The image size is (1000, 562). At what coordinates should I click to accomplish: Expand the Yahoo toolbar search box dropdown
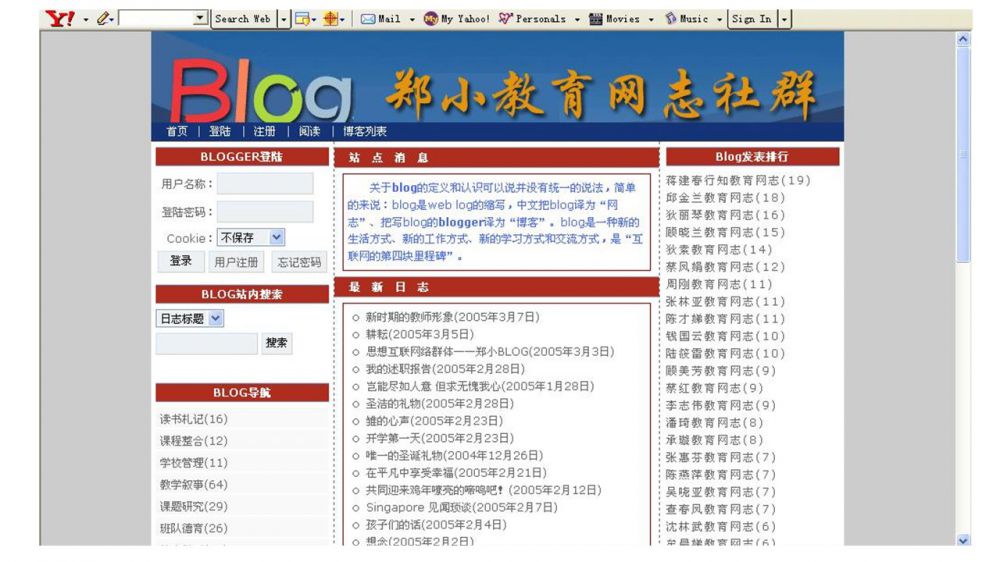200,19
